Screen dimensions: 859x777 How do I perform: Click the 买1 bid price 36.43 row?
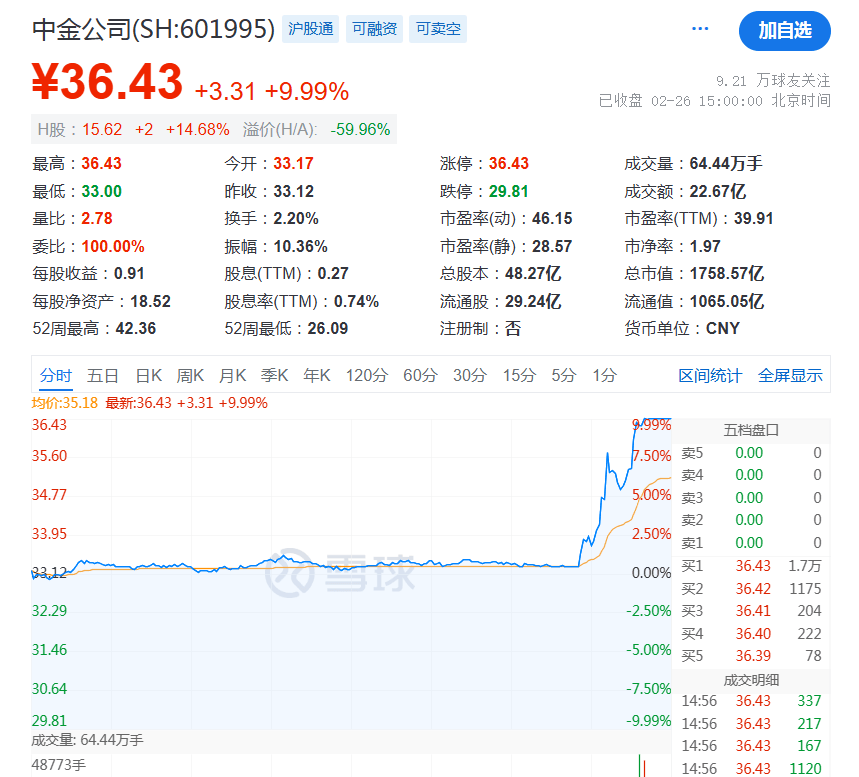point(752,566)
